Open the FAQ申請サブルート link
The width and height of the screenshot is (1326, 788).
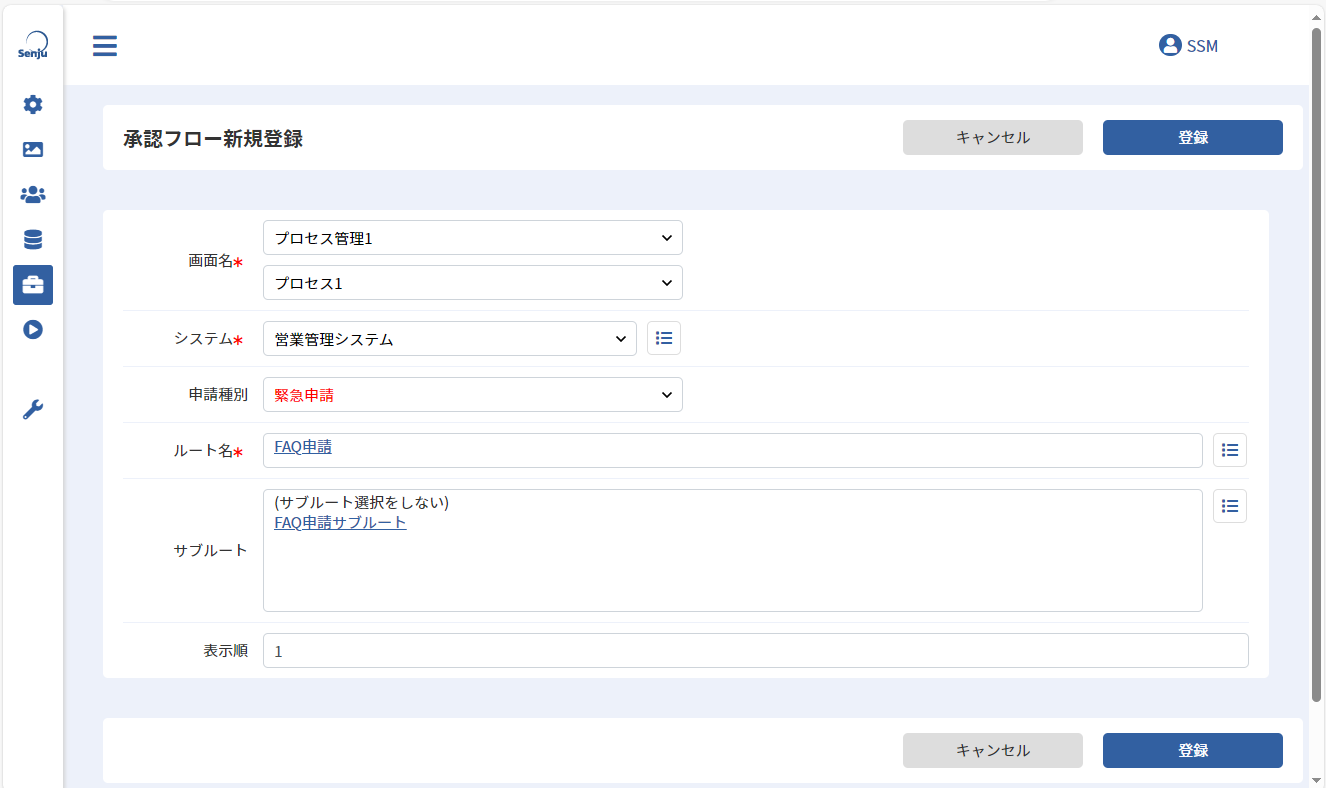(x=340, y=522)
